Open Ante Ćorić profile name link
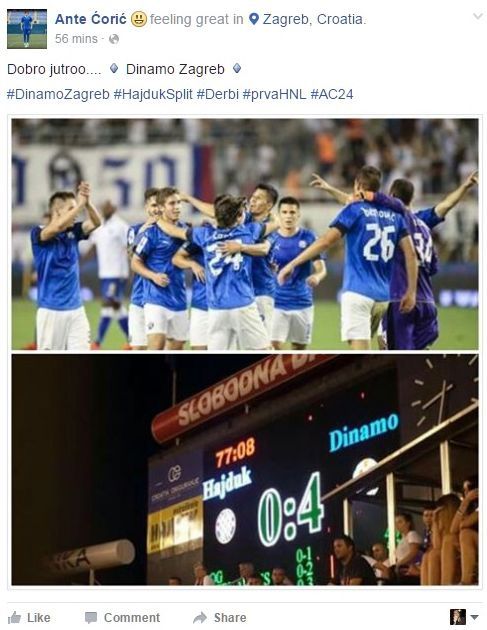 [90, 19]
